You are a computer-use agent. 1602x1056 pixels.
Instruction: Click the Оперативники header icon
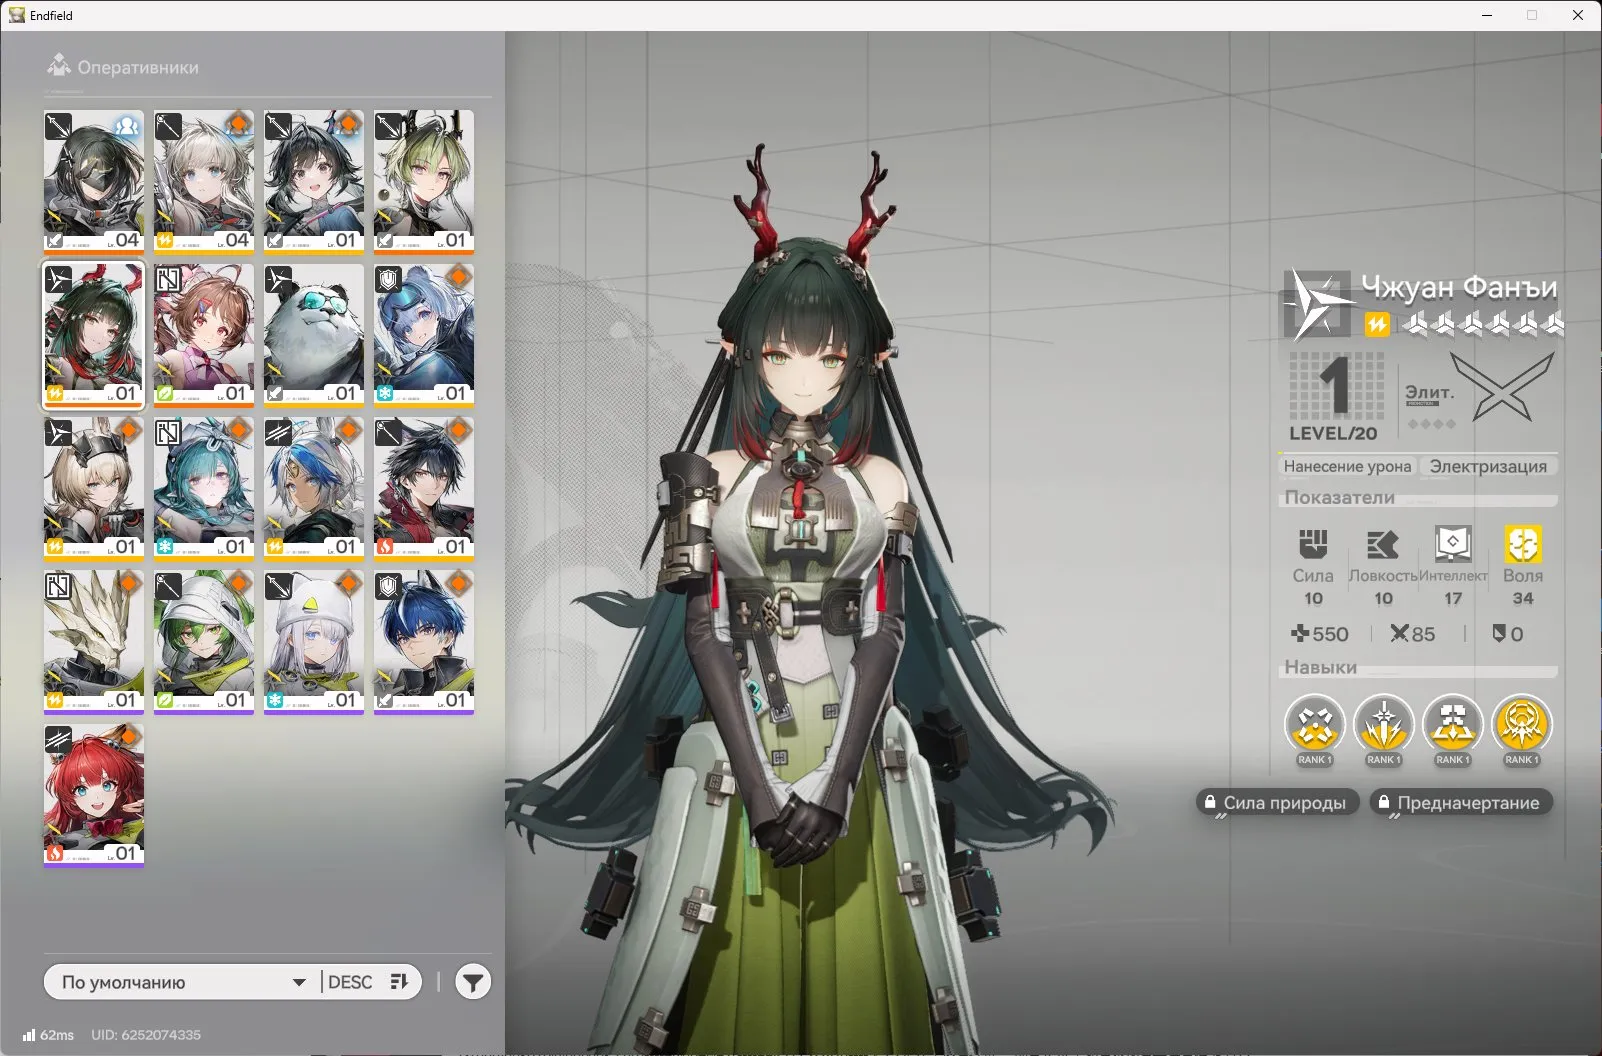point(59,67)
